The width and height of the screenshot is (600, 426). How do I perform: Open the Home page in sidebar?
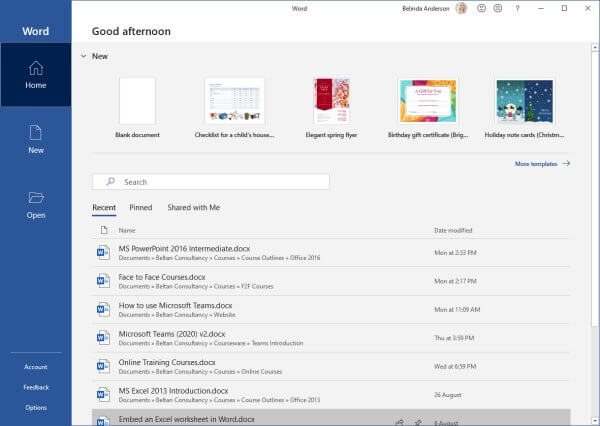[36, 75]
